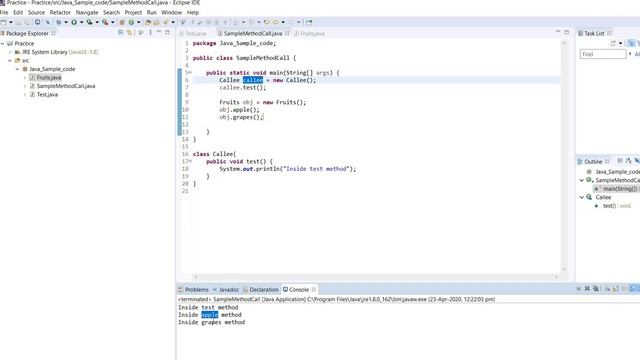640x360 pixels.
Task: Collapse SampleMethodCall class in Outline
Action: [582, 180]
